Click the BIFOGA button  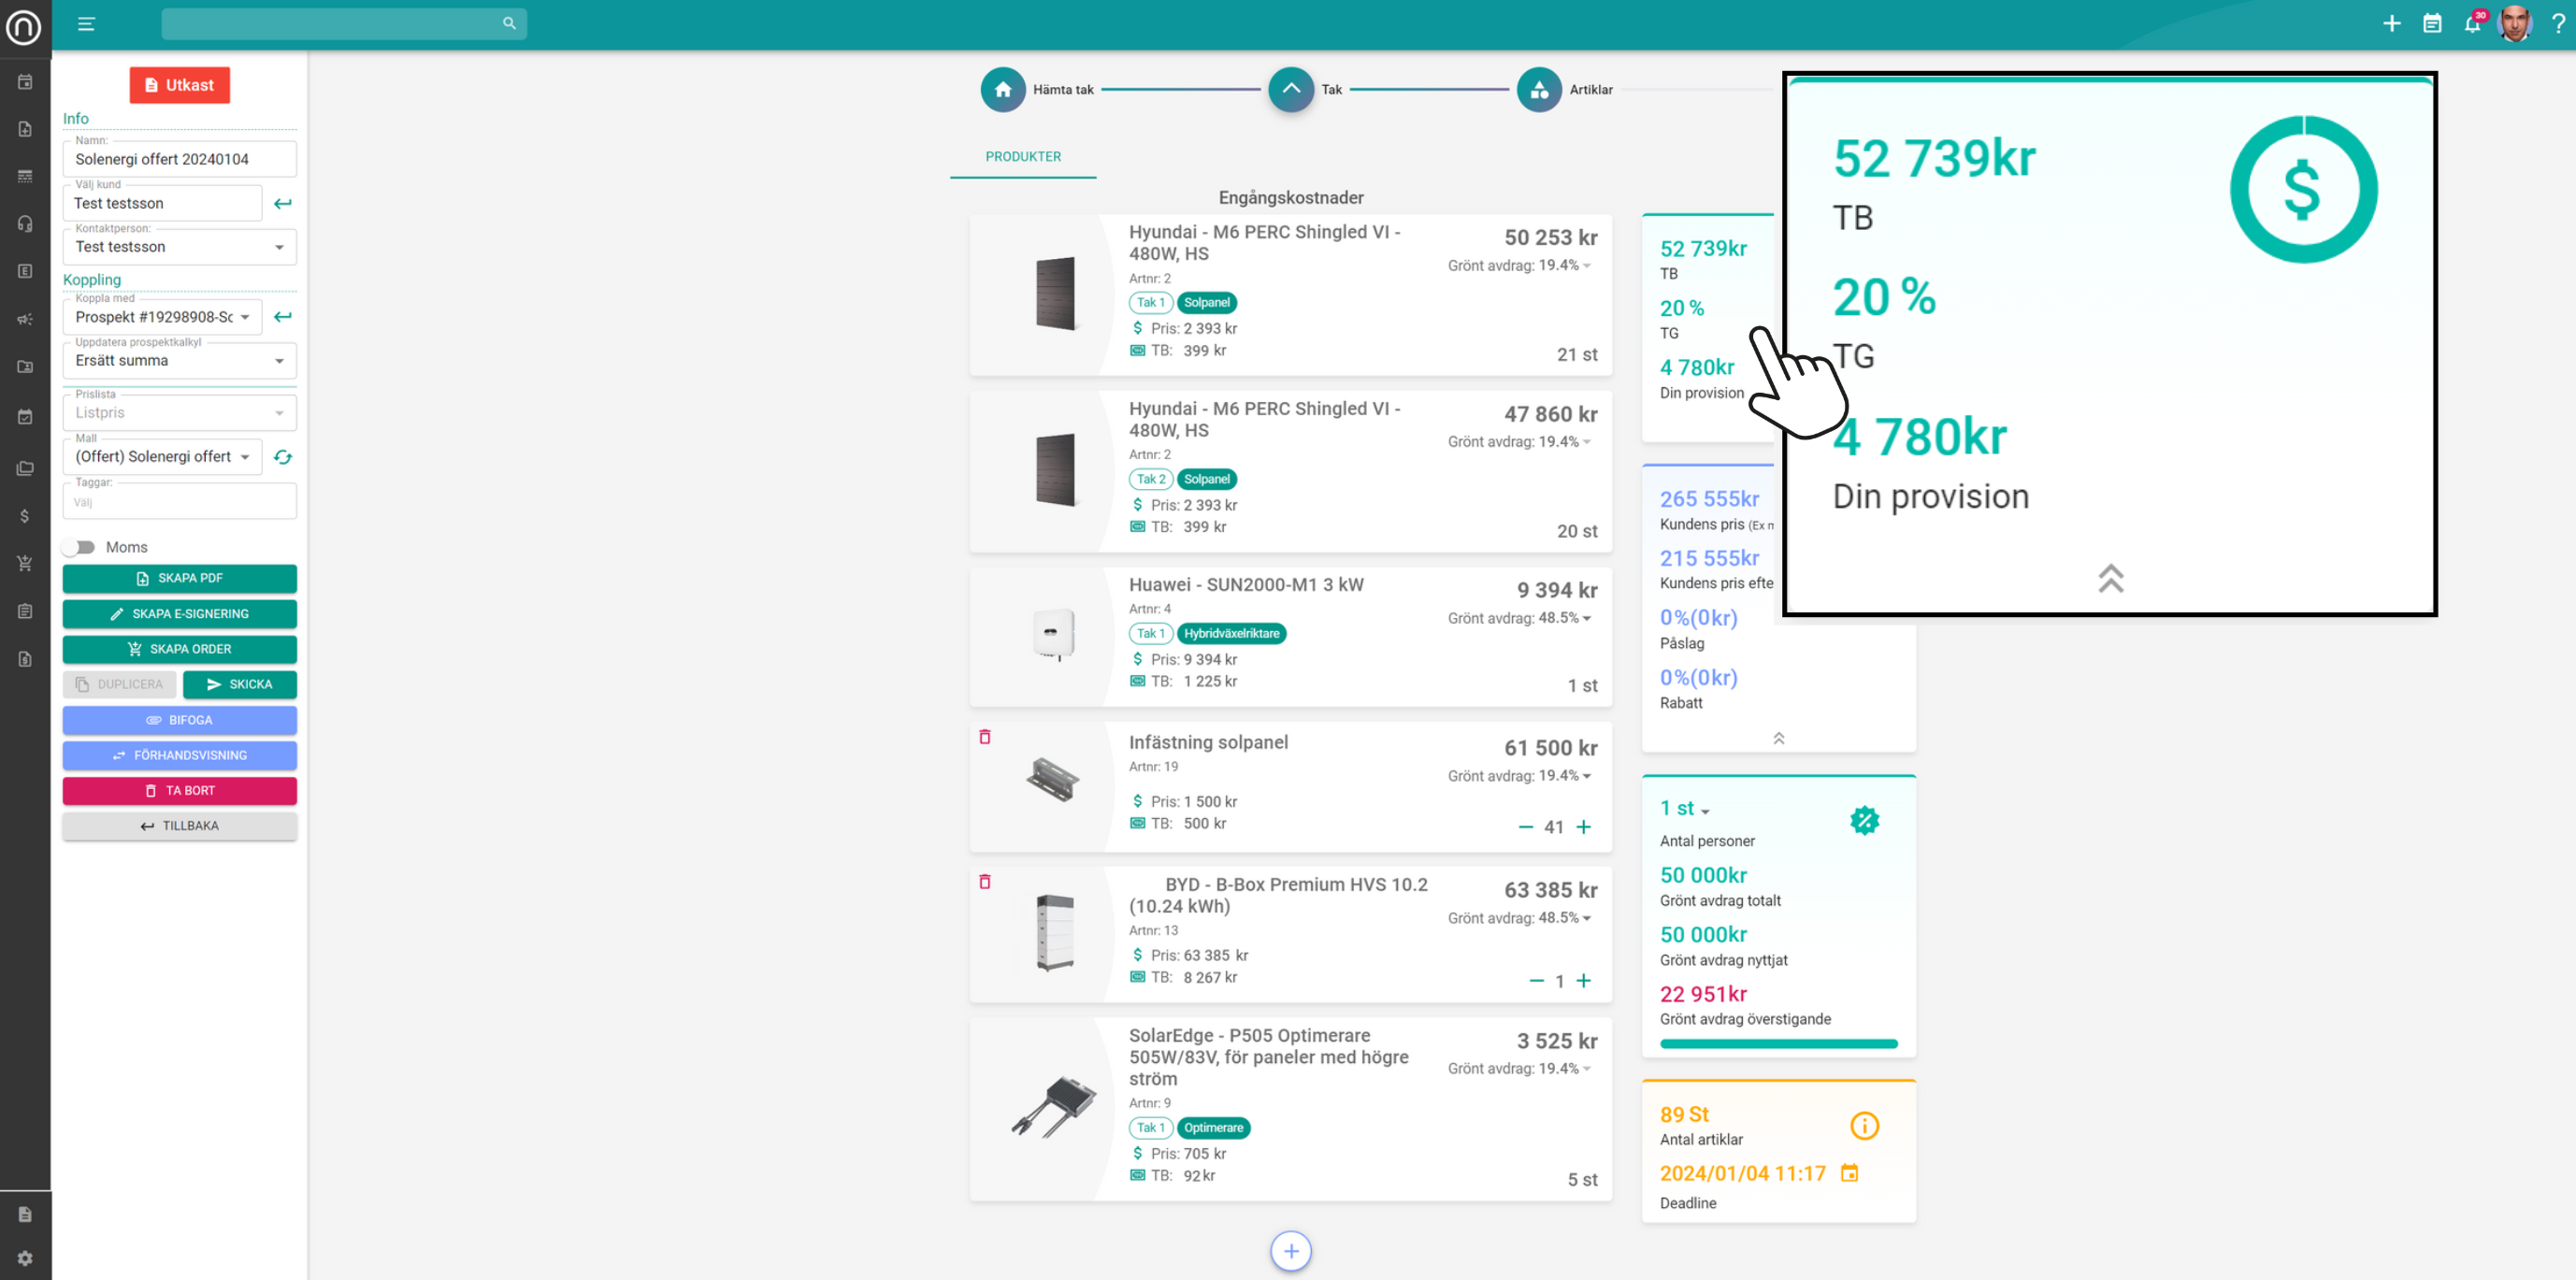pos(180,720)
